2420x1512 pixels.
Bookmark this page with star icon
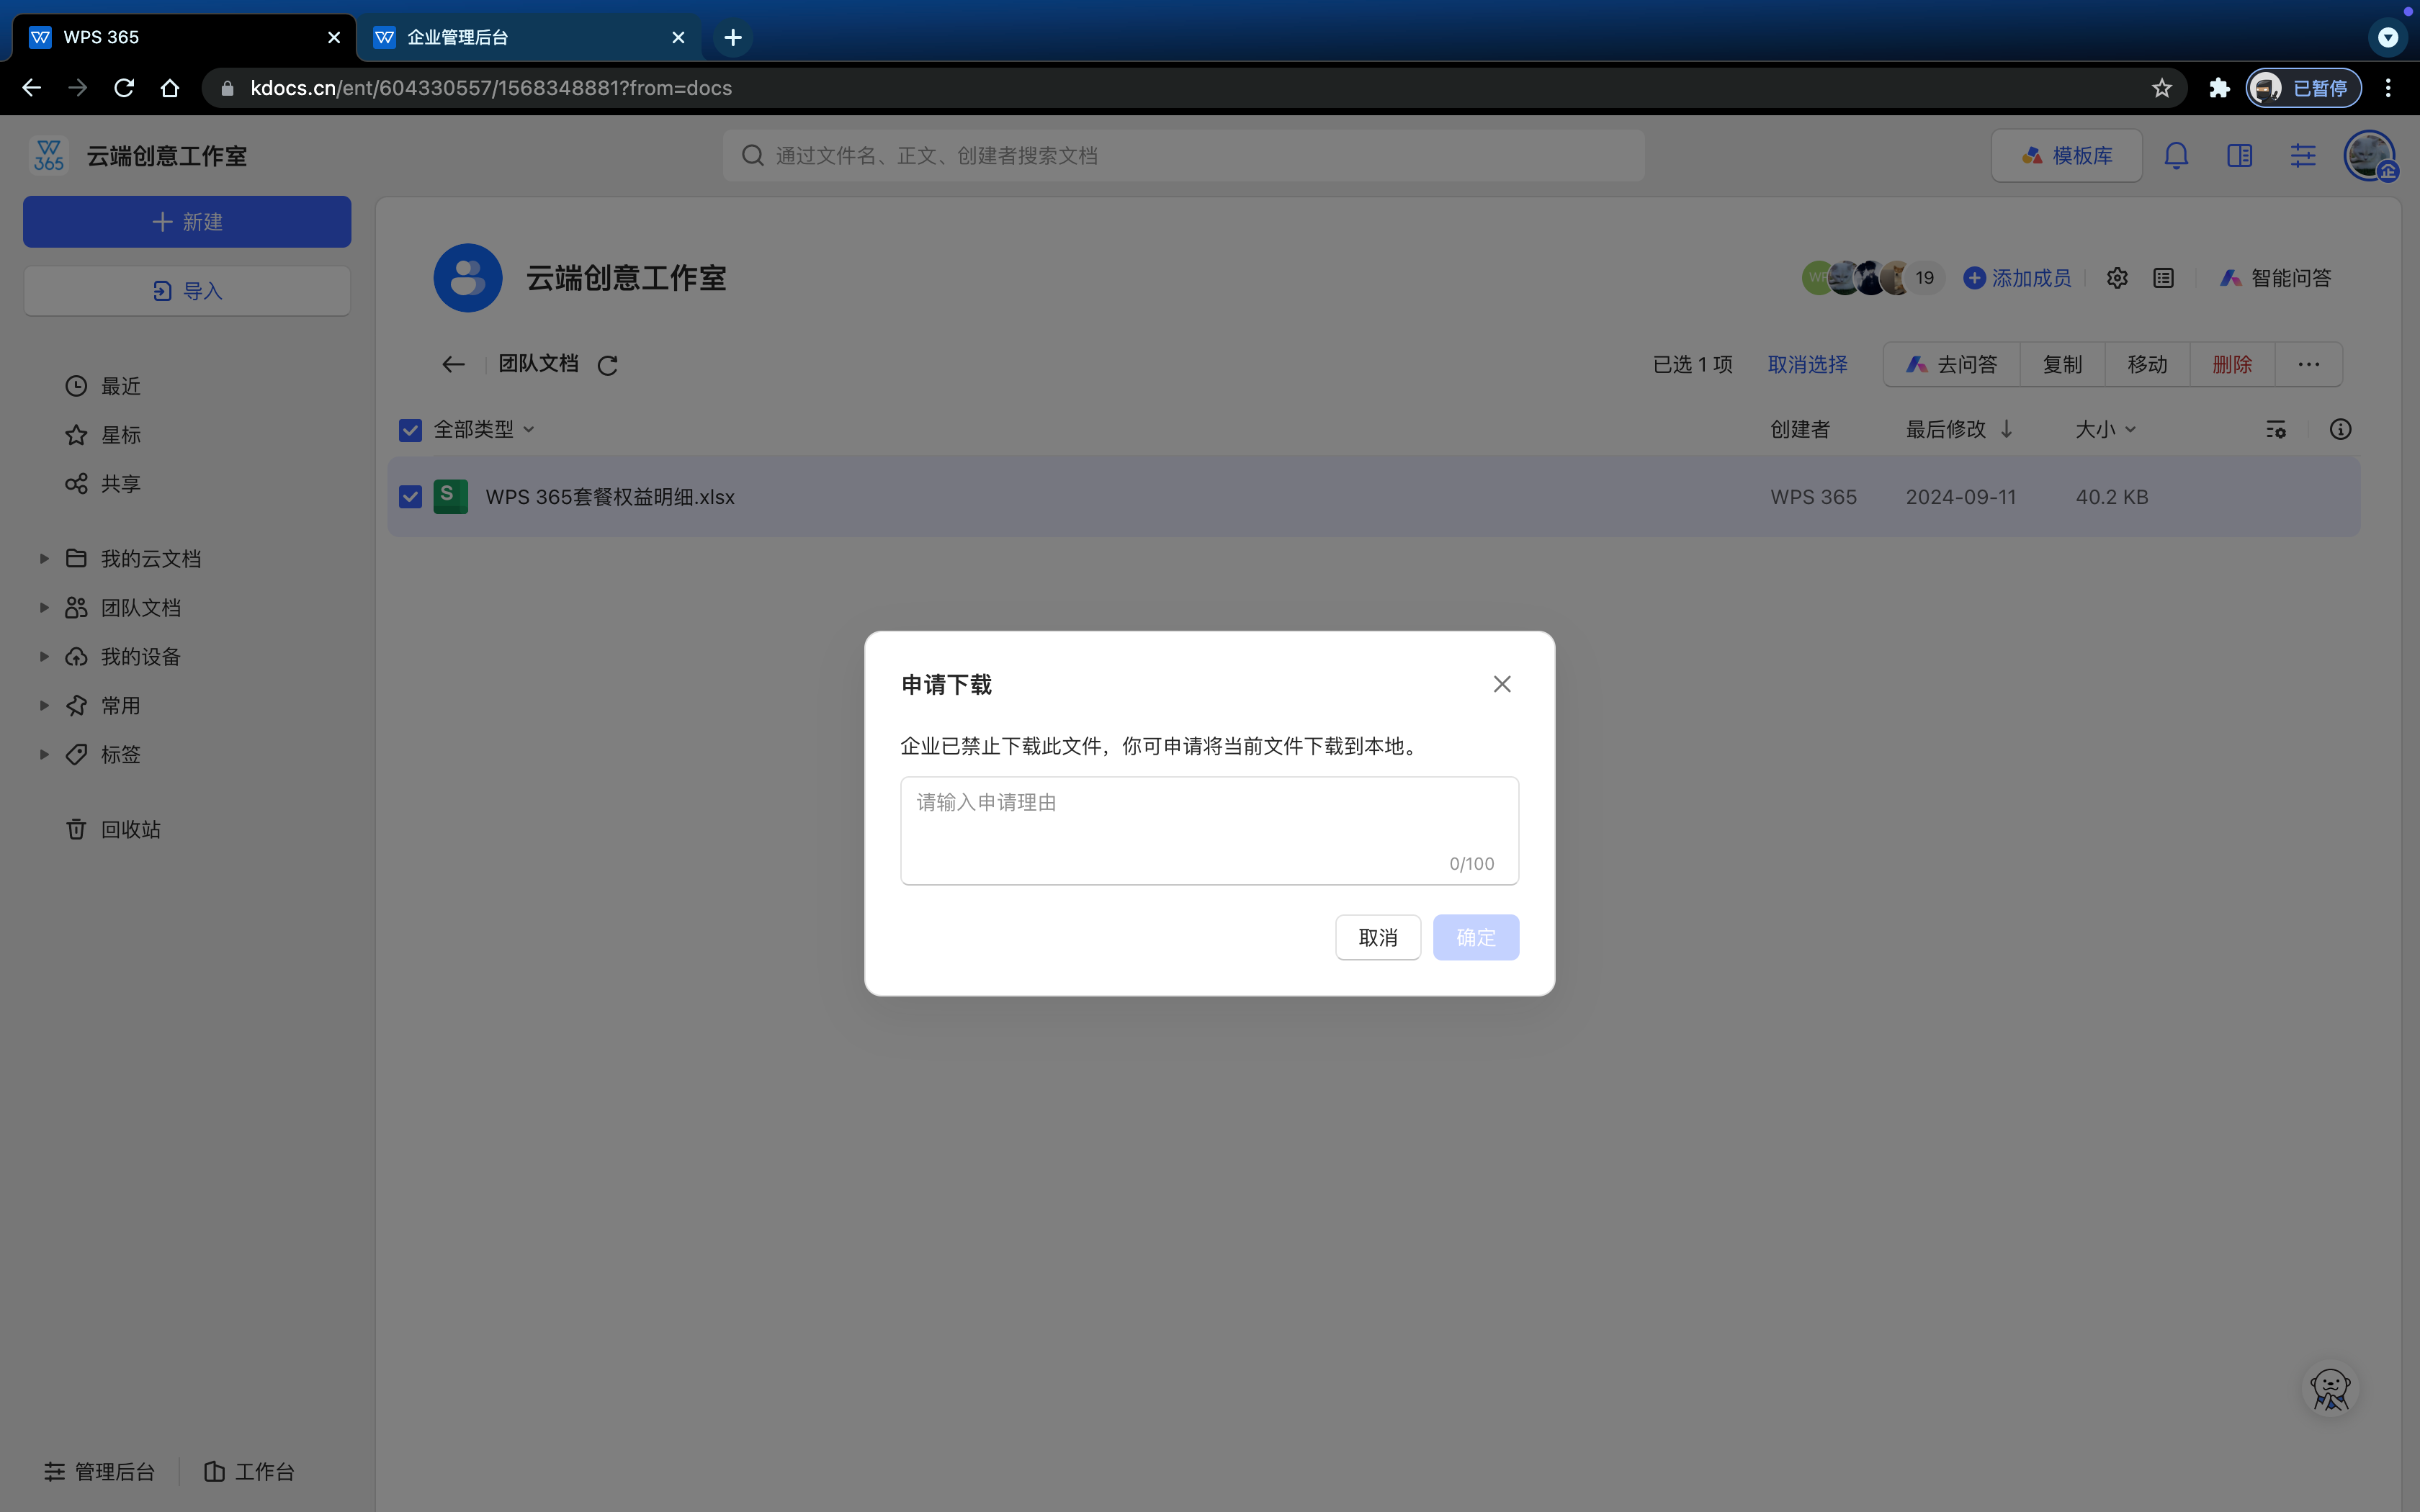(x=2161, y=88)
